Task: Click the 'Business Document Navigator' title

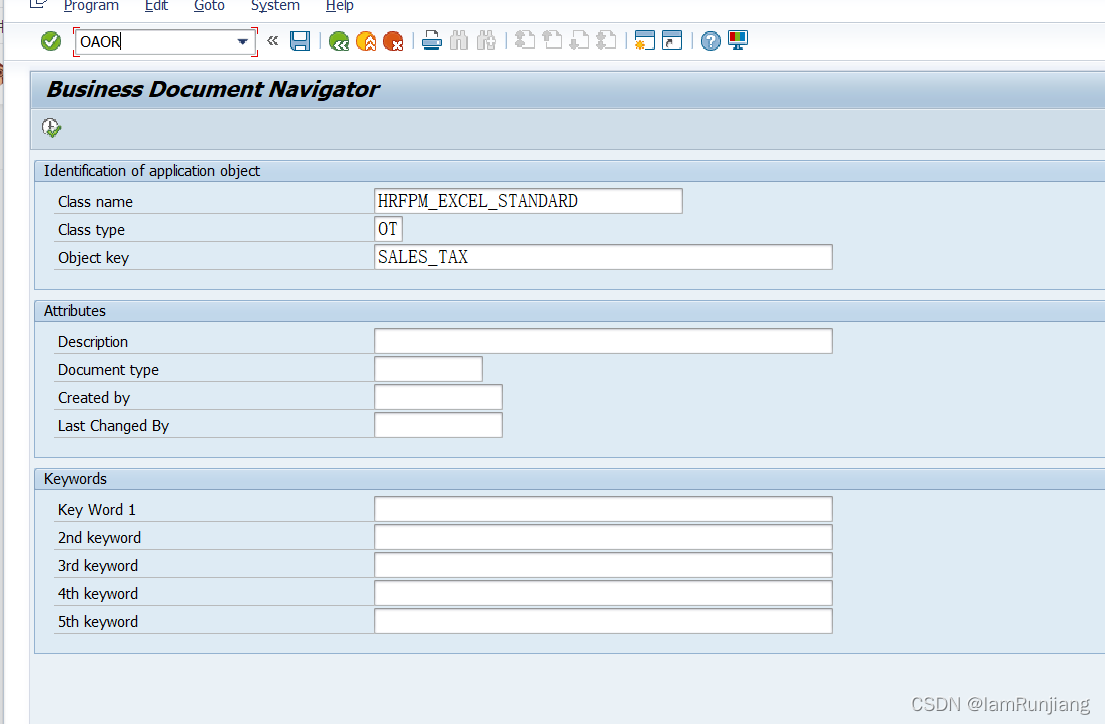Action: tap(212, 90)
